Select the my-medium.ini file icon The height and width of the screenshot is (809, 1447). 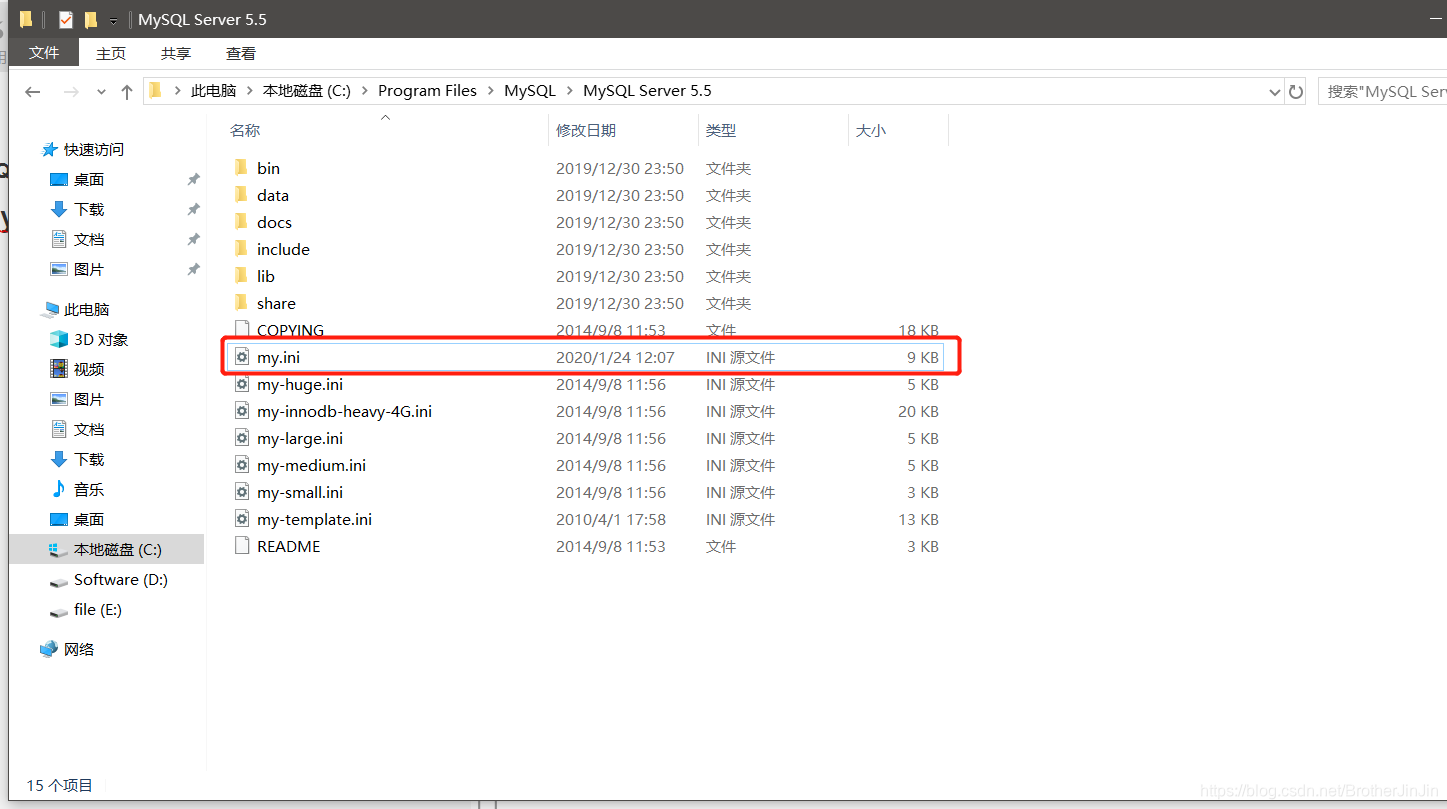tap(240, 465)
